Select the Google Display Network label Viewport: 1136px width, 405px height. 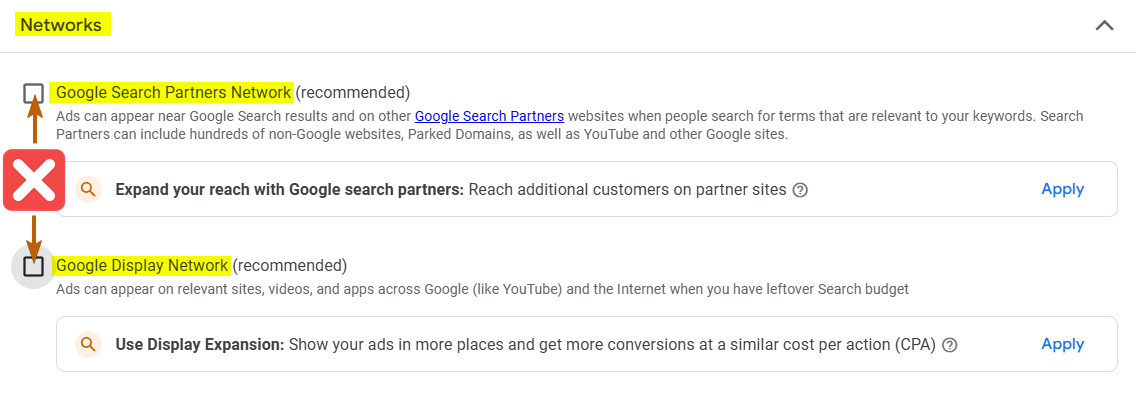click(141, 266)
